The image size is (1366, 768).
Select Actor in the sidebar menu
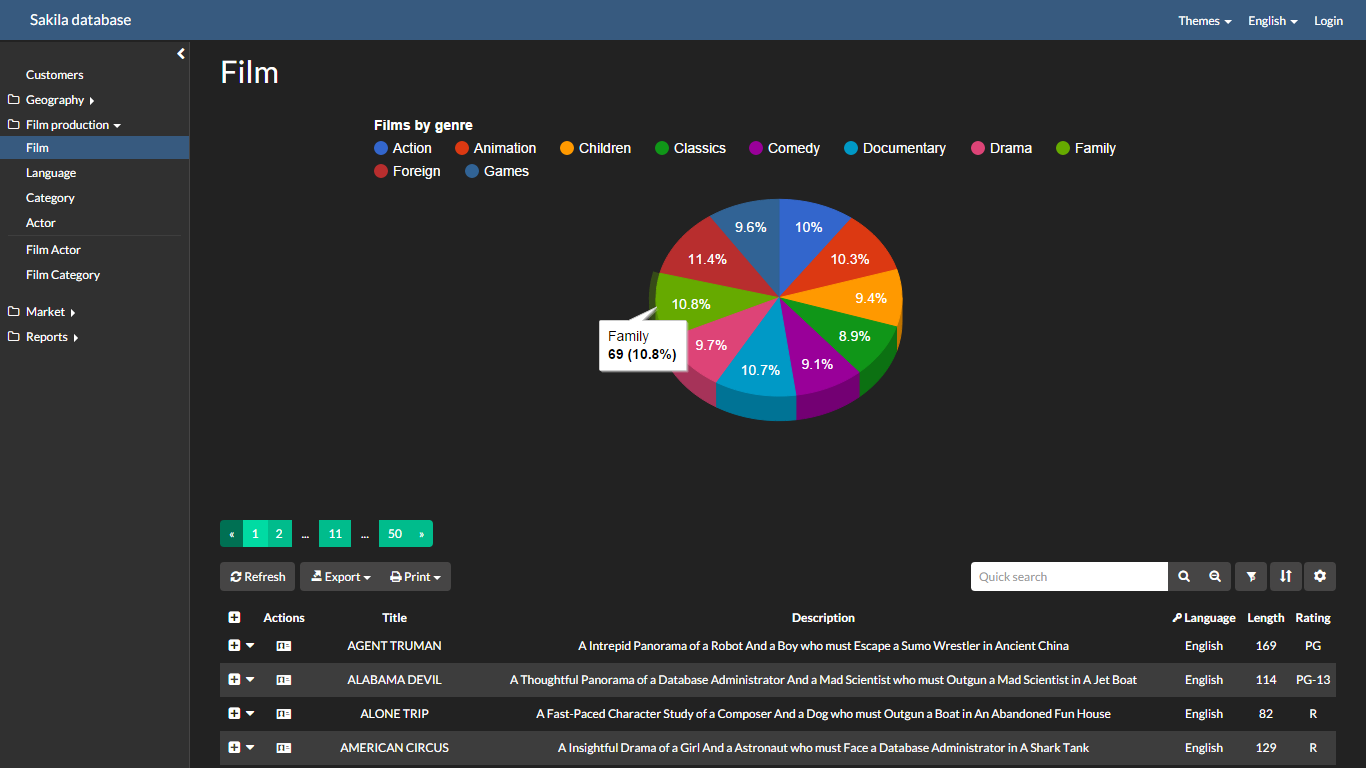(x=41, y=223)
